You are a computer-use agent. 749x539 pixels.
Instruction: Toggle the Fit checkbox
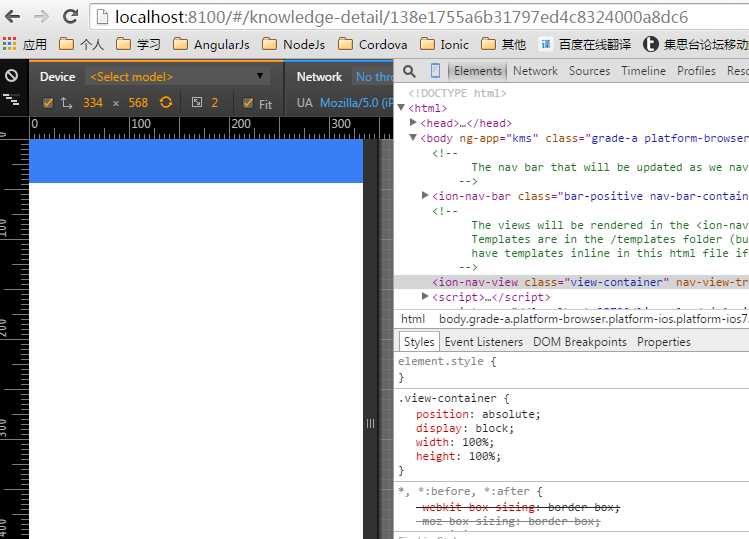[x=248, y=103]
